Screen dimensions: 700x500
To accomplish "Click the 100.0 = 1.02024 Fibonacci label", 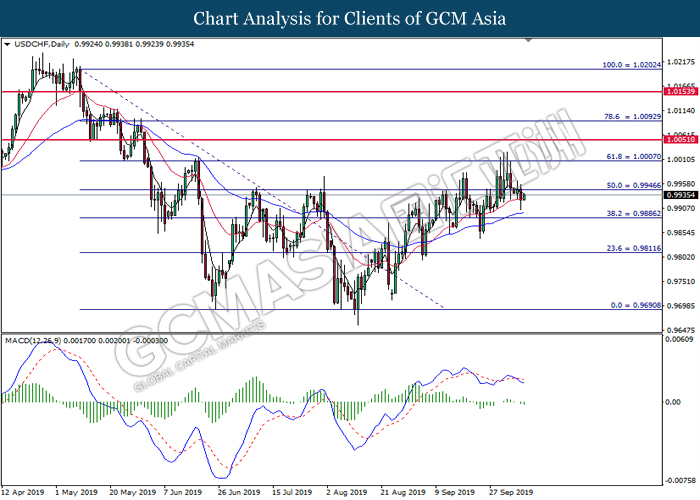I will pyautogui.click(x=632, y=65).
